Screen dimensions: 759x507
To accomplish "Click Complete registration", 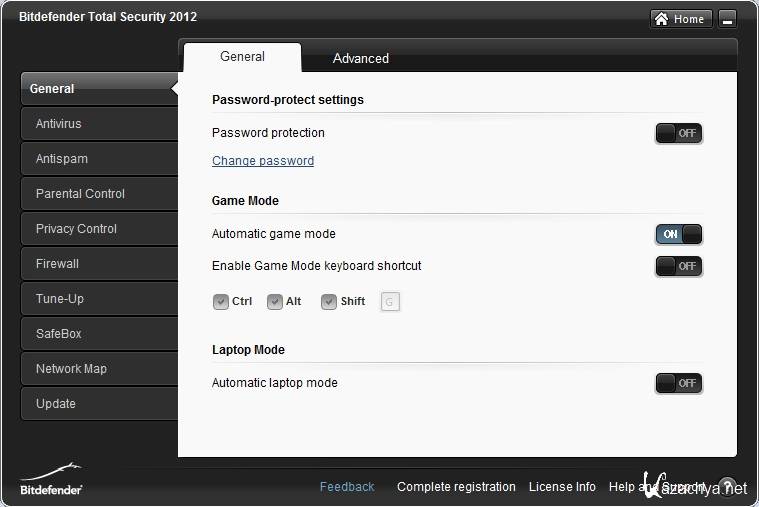I will [456, 487].
